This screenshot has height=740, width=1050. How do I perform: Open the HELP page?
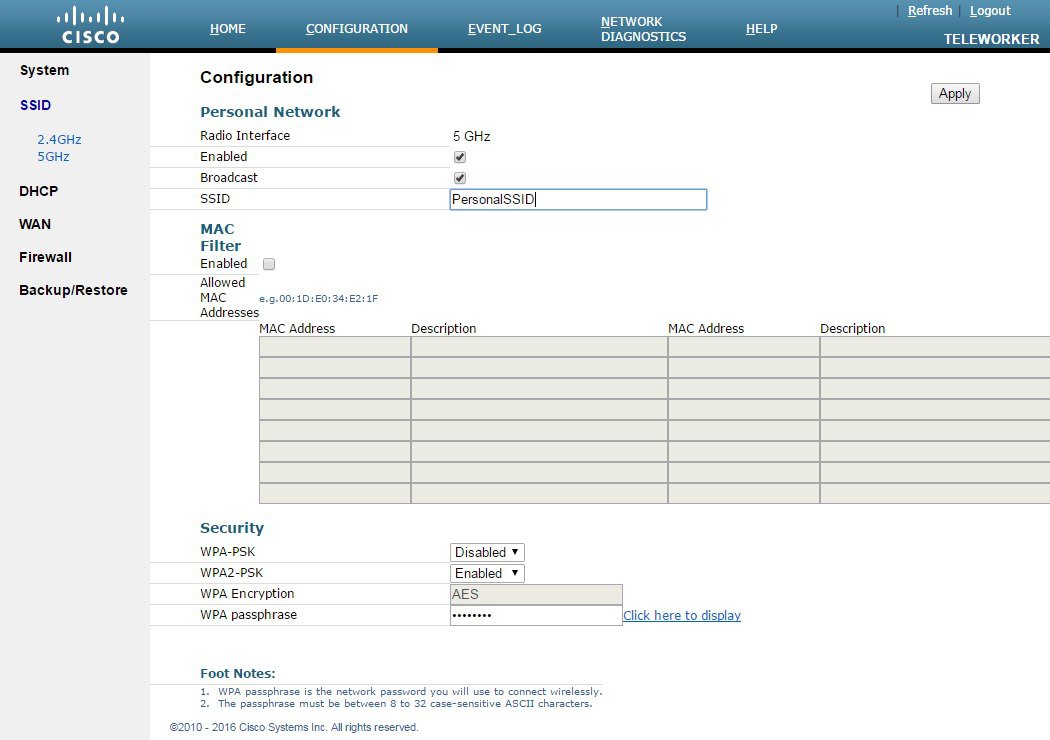[x=762, y=28]
